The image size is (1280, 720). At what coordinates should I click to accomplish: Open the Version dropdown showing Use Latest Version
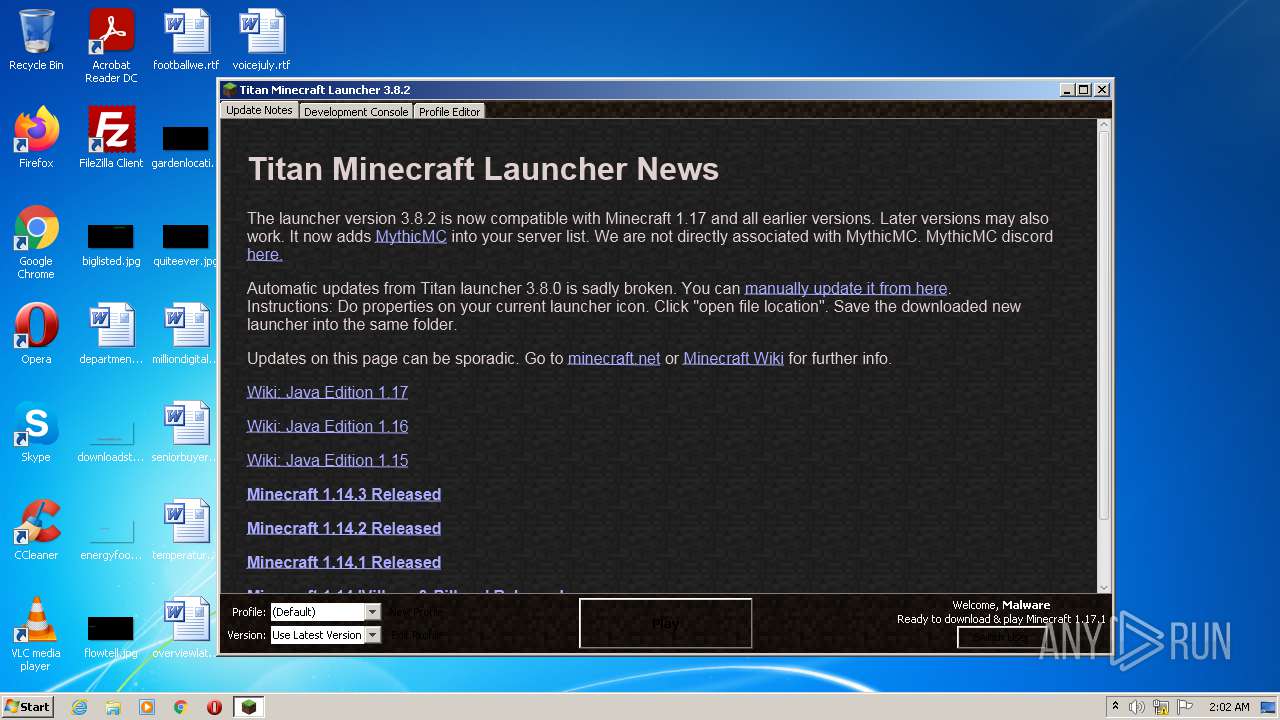(x=326, y=635)
